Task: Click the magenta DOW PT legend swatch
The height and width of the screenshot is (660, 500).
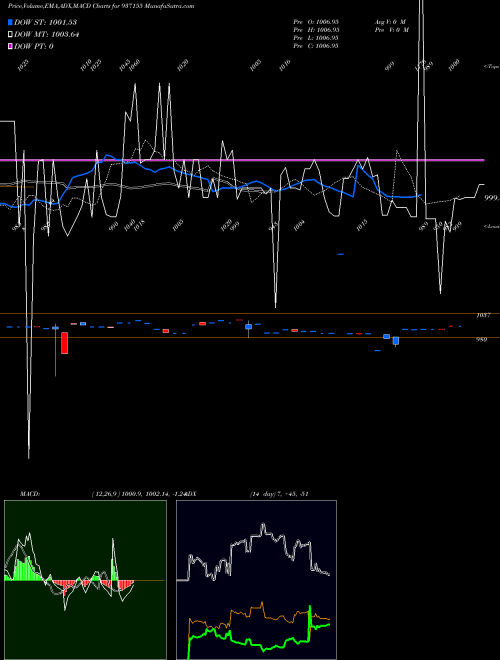Action: (x=11, y=46)
